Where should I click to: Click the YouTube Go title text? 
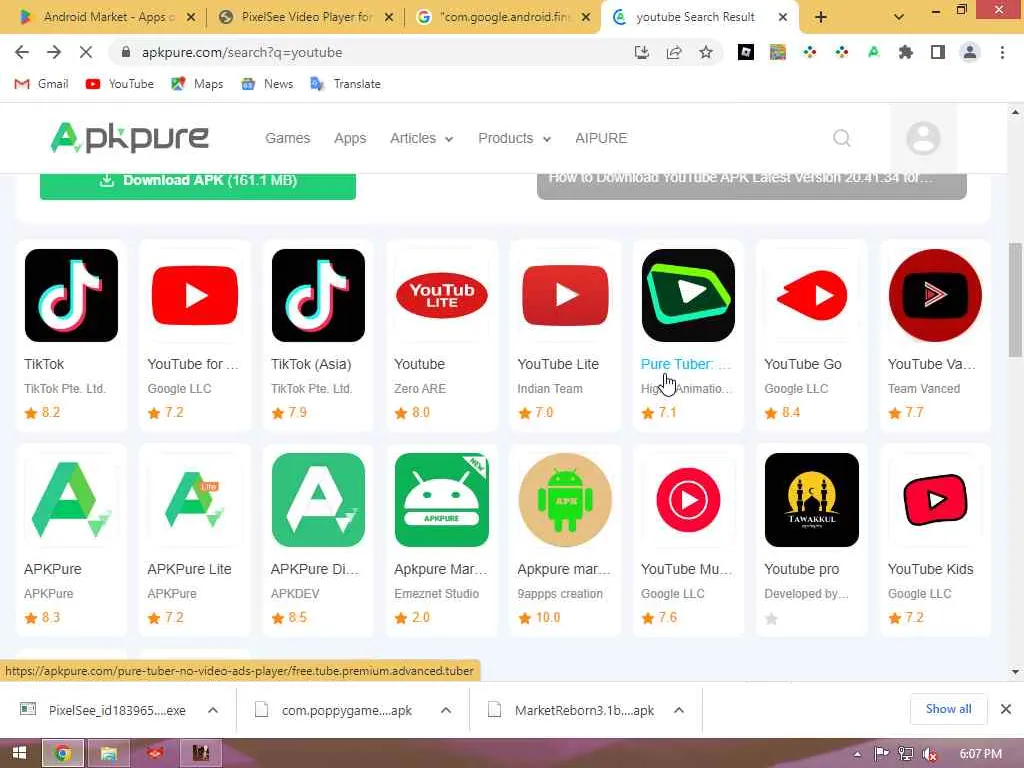(803, 364)
